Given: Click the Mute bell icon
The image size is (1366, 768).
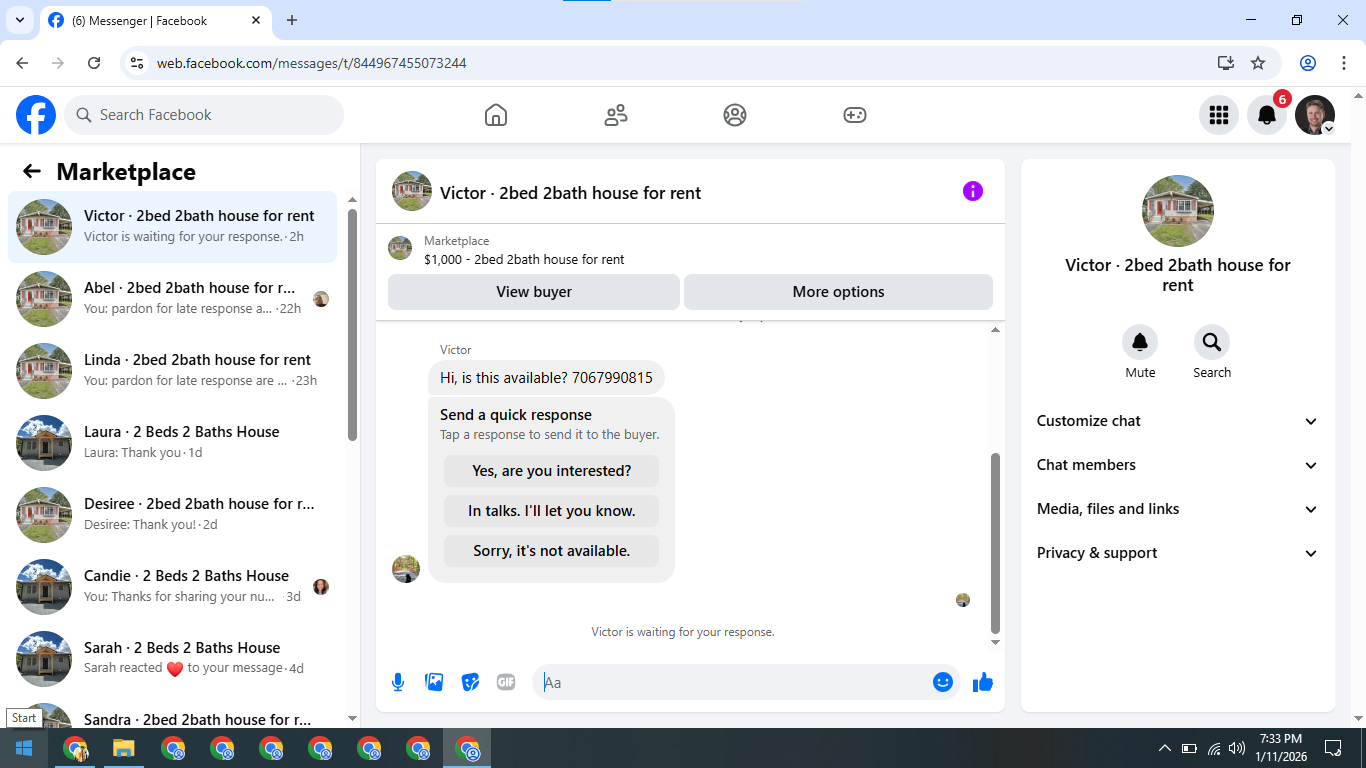Looking at the screenshot, I should (1140, 343).
